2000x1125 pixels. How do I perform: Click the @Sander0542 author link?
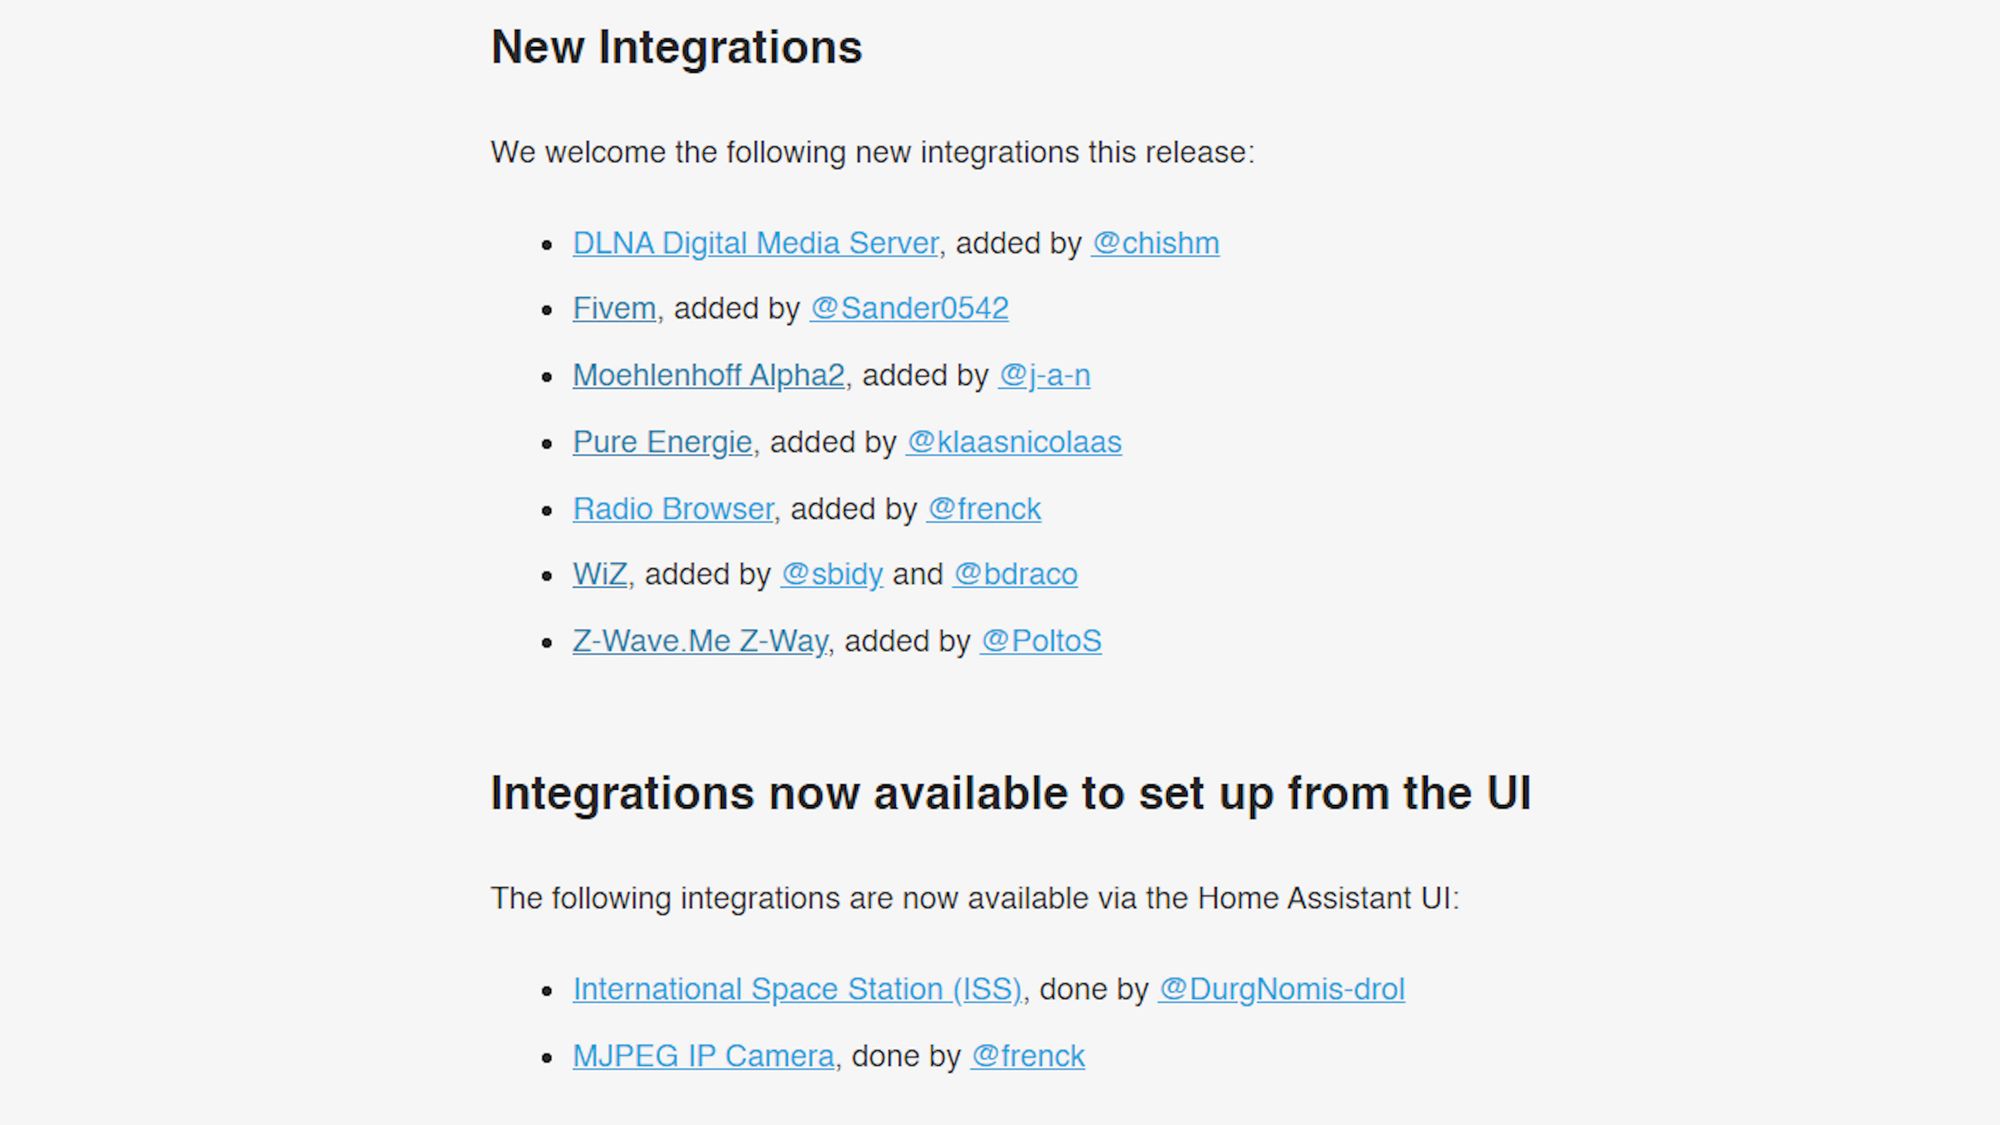coord(909,308)
